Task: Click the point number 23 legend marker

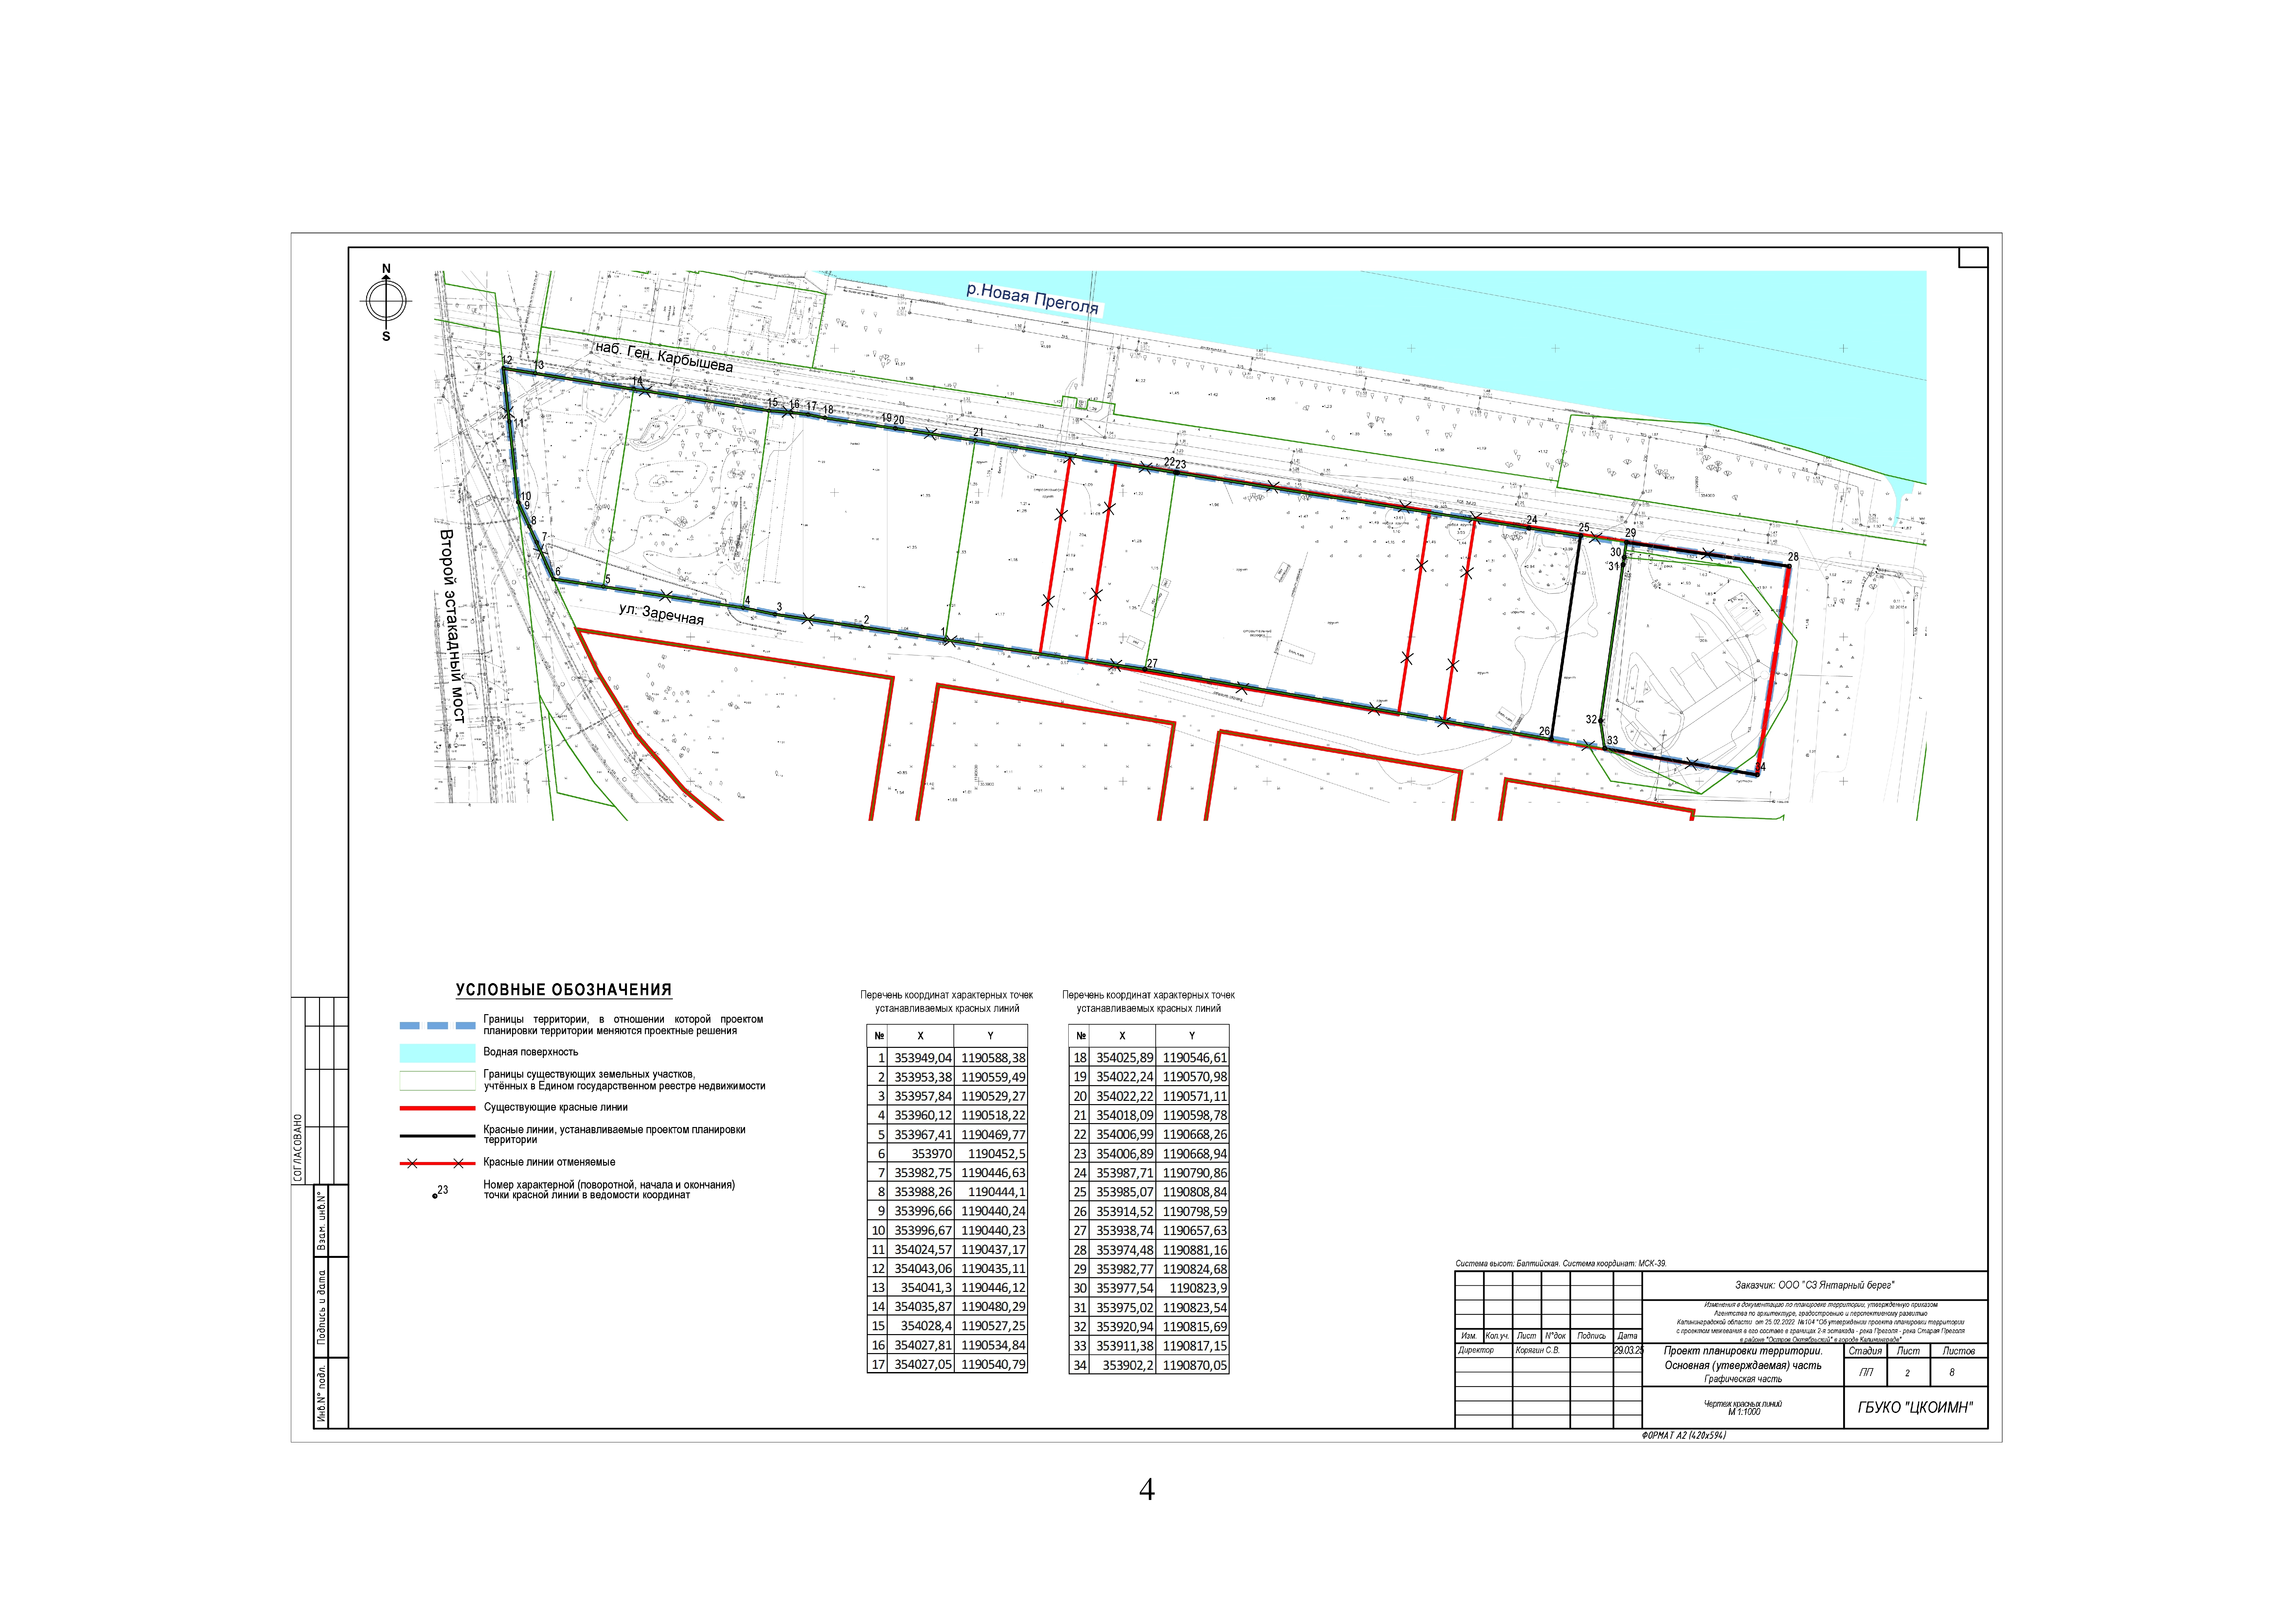Action: (436, 1195)
